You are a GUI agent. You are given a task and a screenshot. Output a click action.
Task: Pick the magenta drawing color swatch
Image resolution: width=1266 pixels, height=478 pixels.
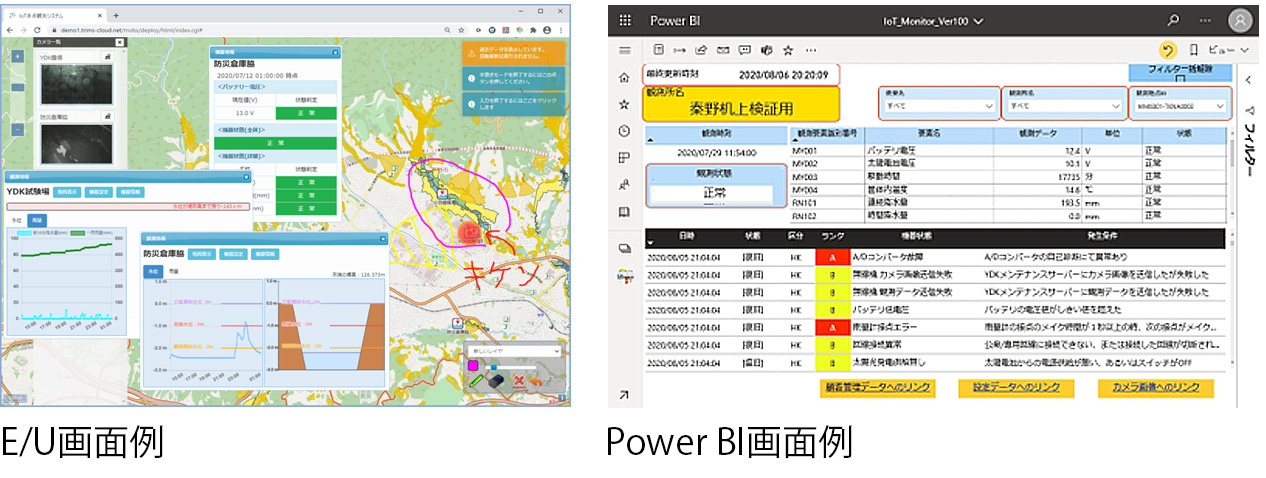(473, 367)
